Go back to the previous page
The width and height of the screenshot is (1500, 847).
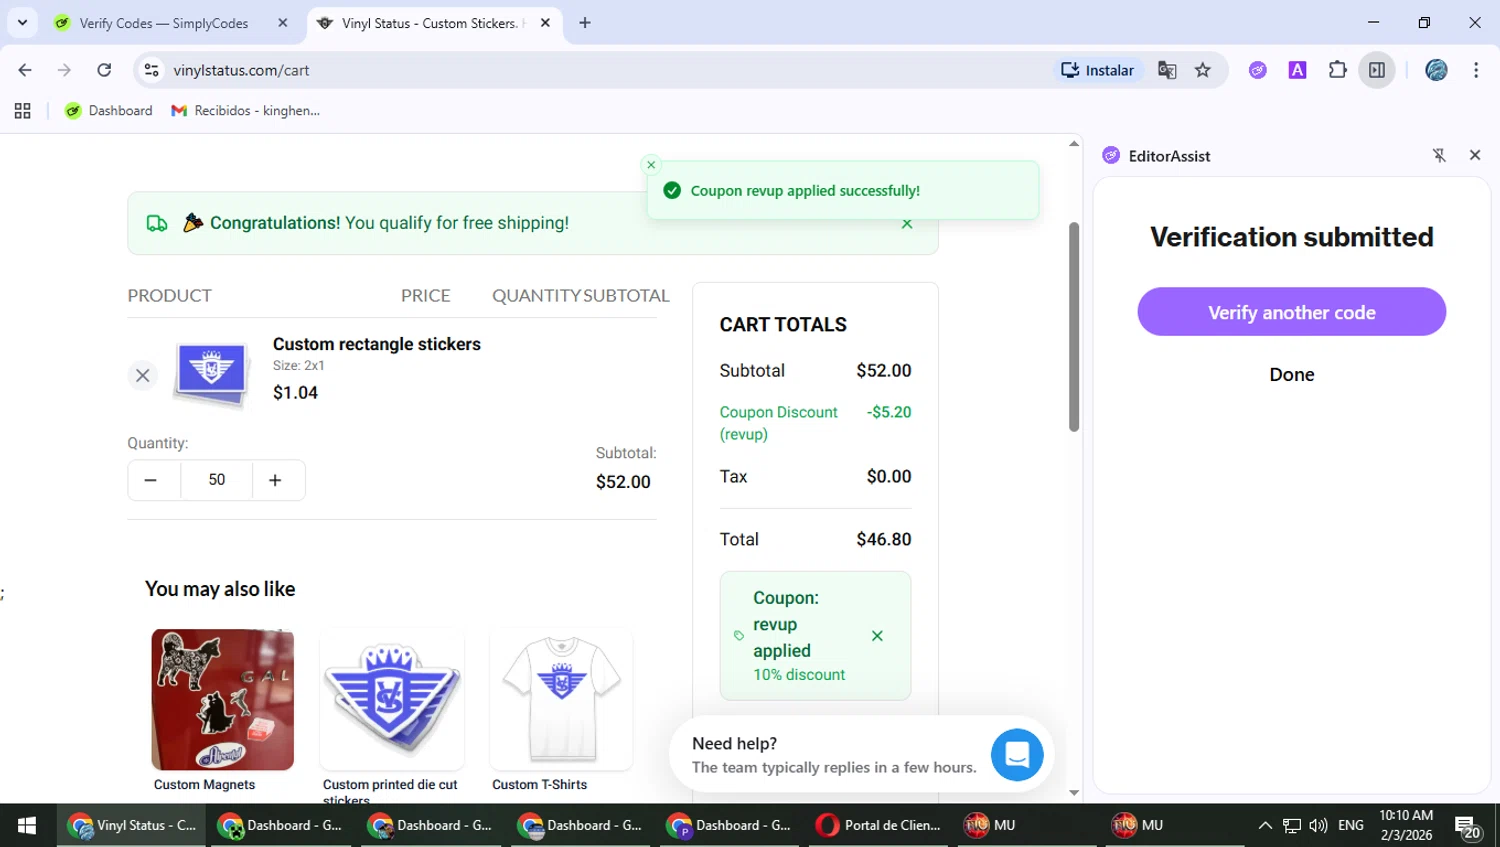(25, 70)
